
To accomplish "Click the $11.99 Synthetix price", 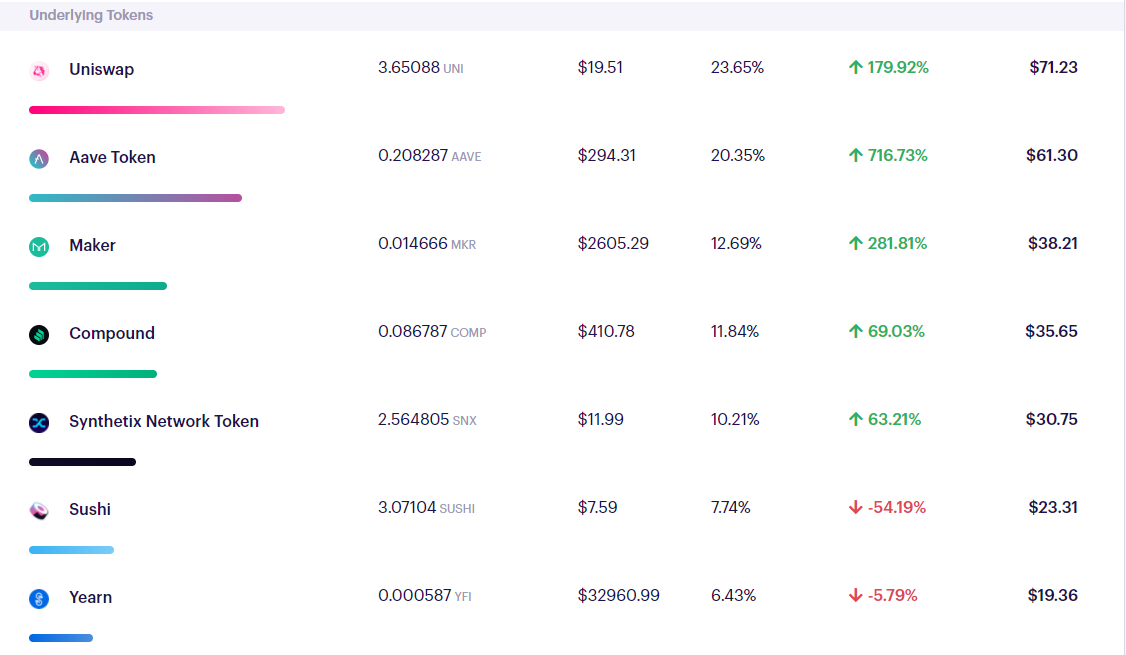I will (x=600, y=419).
